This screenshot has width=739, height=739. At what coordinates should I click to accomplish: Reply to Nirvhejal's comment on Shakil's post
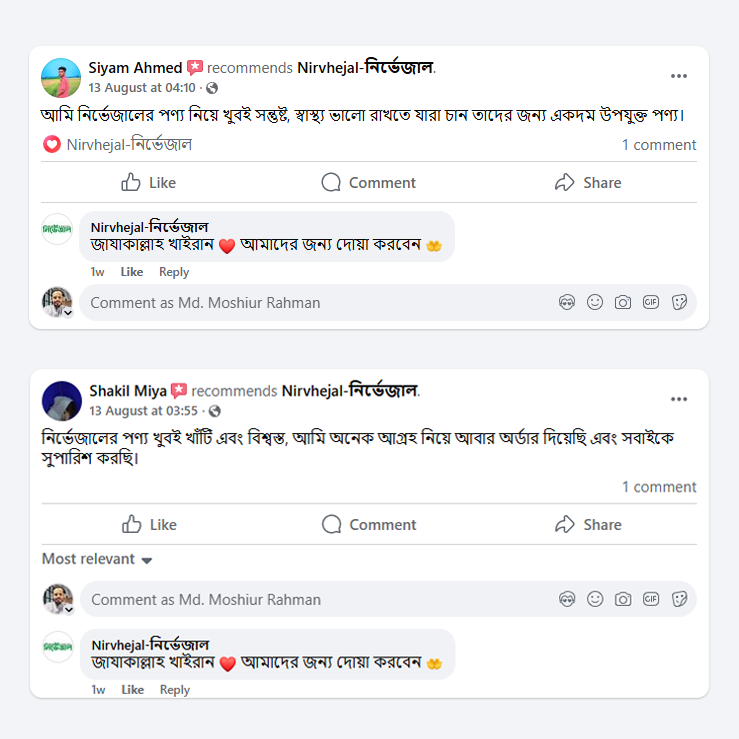[174, 690]
